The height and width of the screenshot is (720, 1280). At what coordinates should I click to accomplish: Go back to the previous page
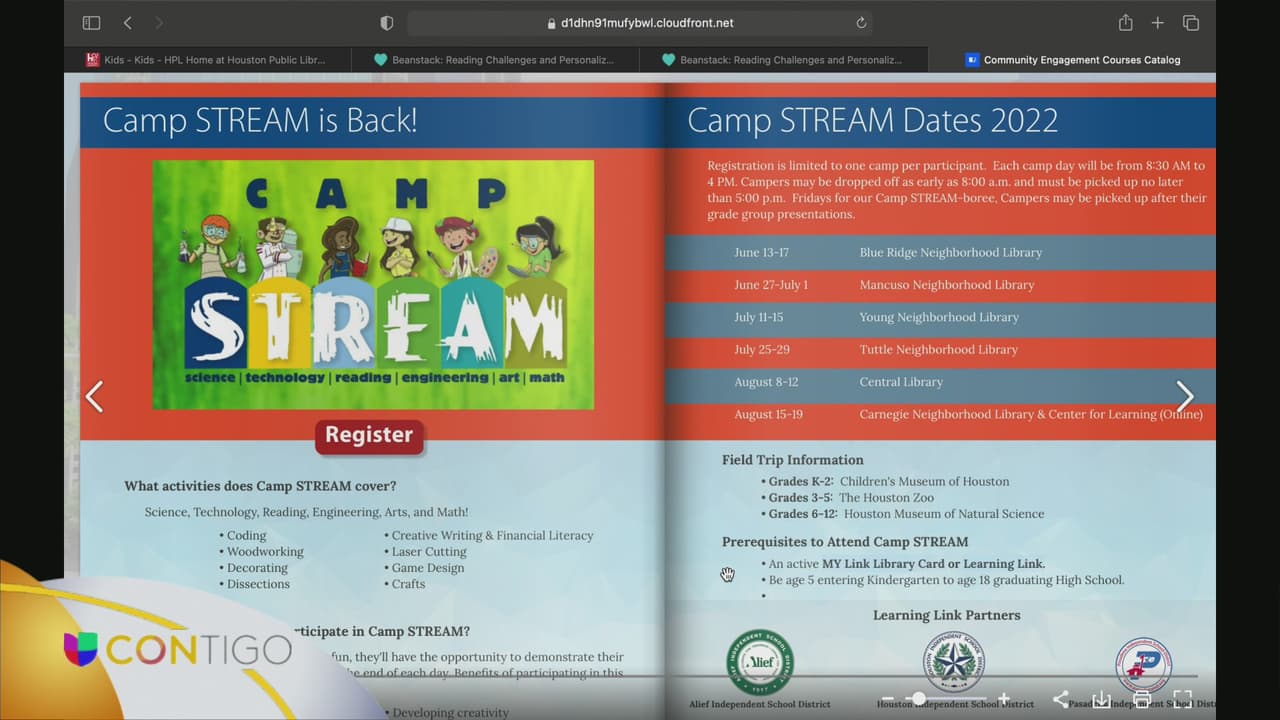(x=127, y=23)
